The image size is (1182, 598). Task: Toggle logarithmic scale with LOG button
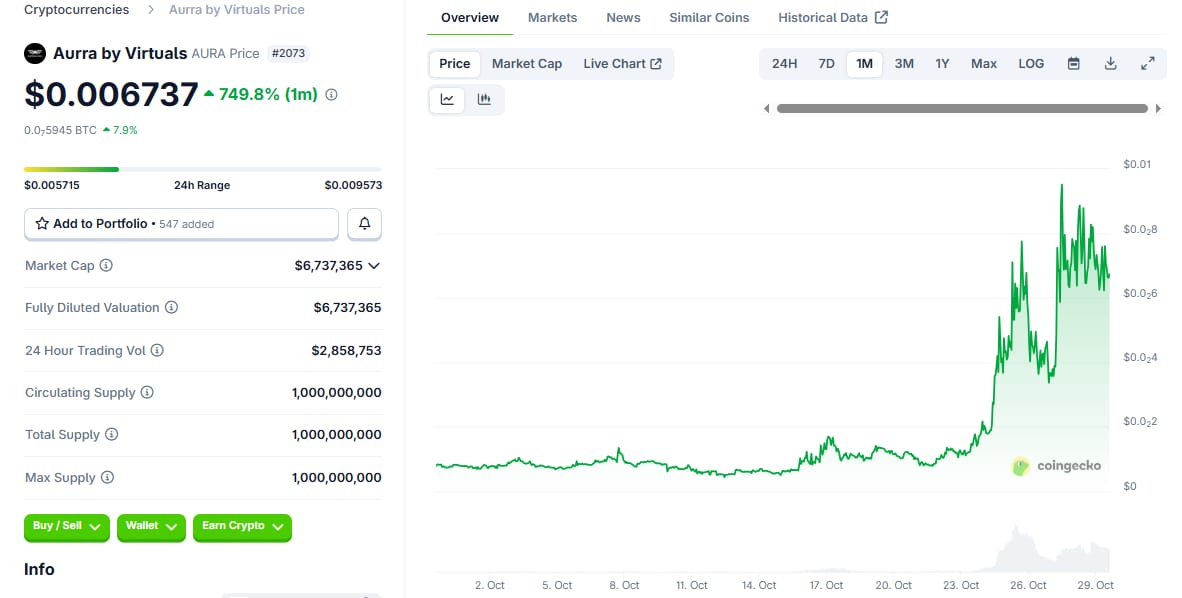1031,63
